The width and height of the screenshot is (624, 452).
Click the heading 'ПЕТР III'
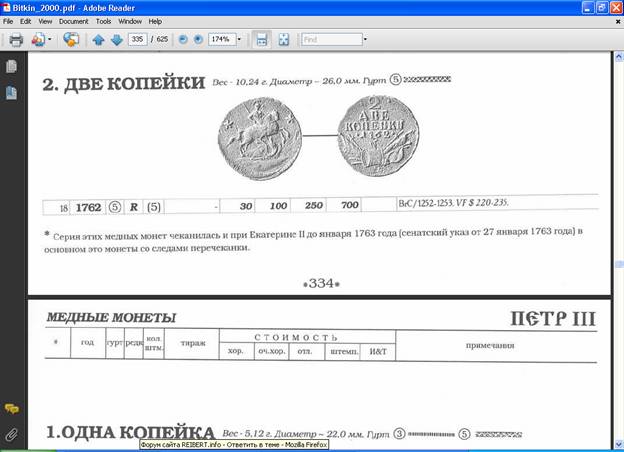553,319
